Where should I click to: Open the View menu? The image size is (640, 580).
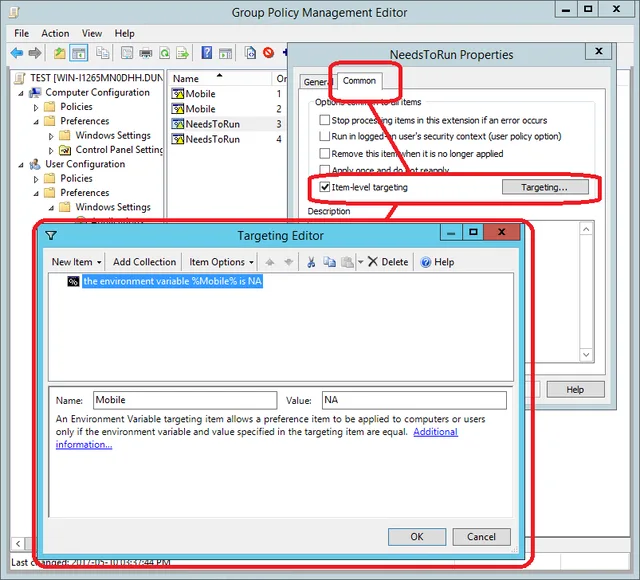tap(92, 33)
